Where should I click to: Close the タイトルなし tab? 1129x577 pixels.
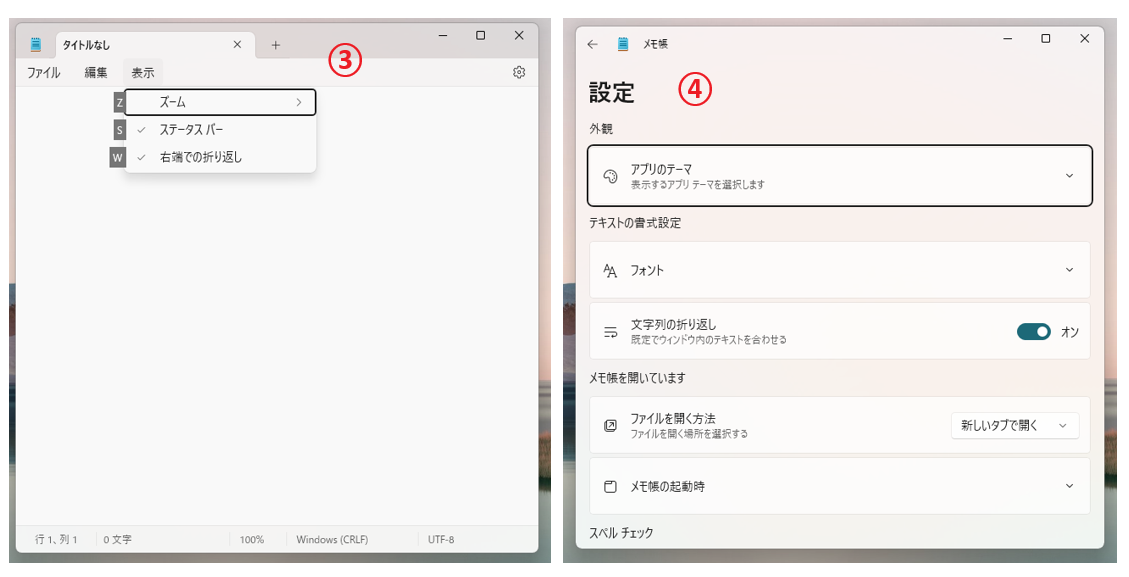(x=237, y=45)
